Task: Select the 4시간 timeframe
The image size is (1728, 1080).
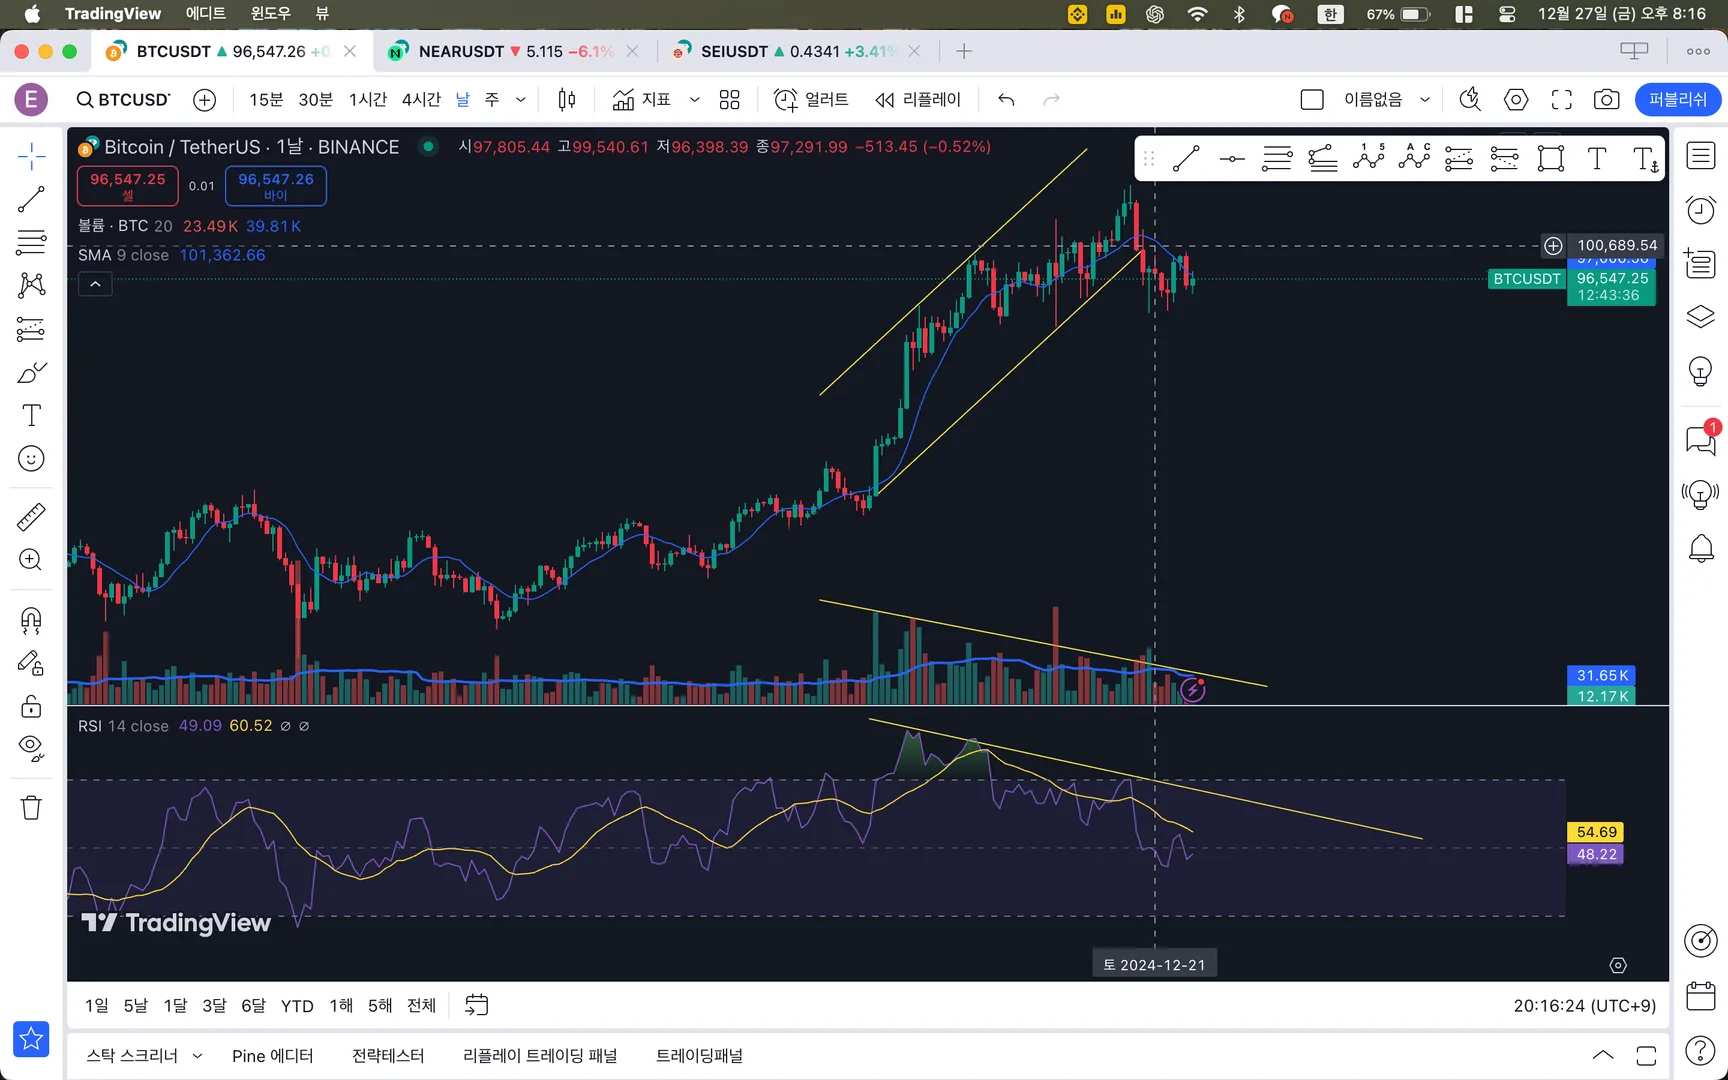Action: point(421,100)
